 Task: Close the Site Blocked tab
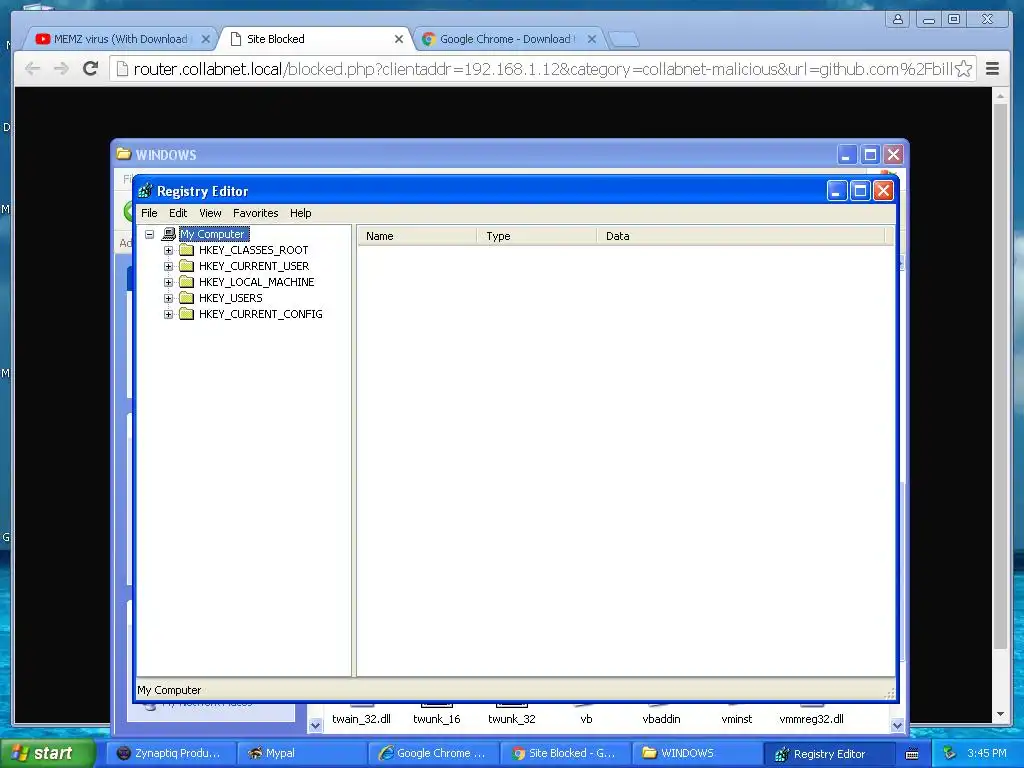(399, 39)
